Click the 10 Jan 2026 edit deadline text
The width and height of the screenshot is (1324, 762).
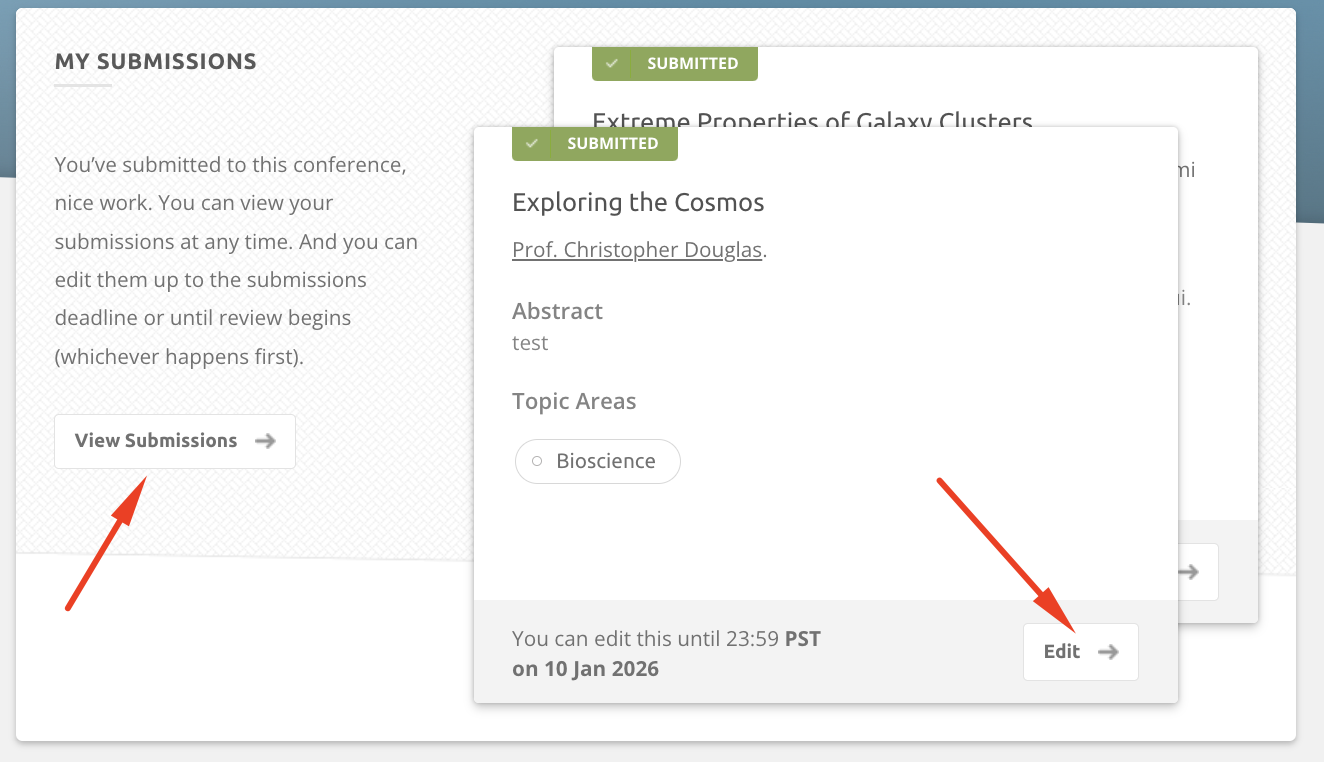[x=585, y=669]
